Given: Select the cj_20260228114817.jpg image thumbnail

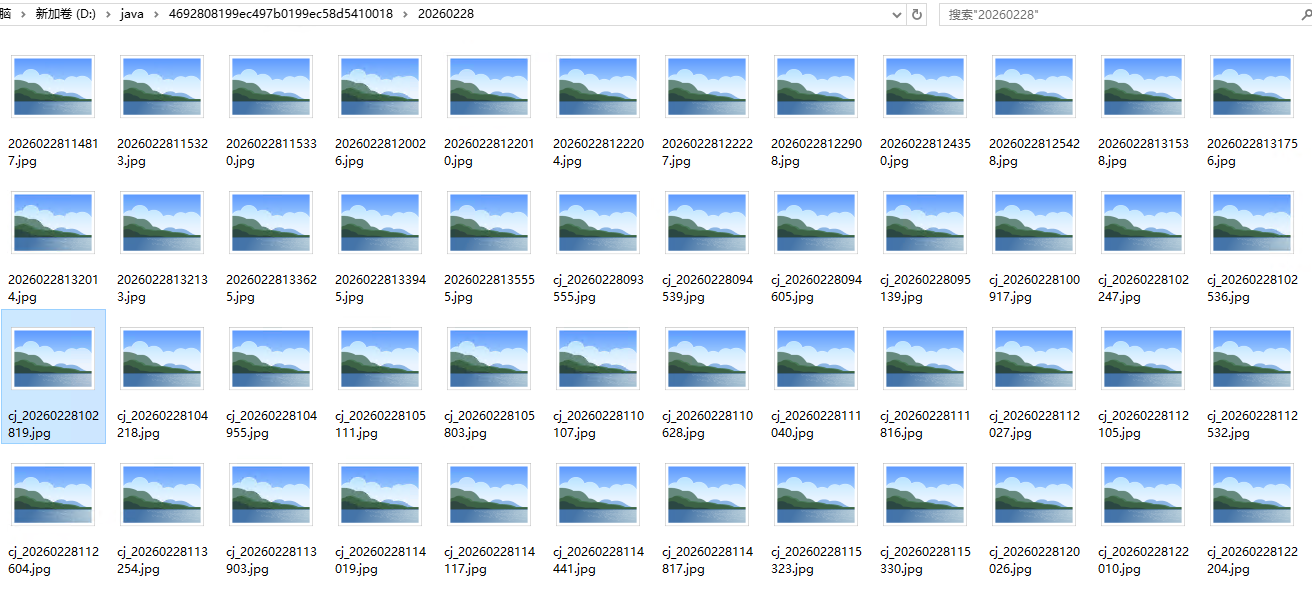Looking at the screenshot, I should (707, 495).
